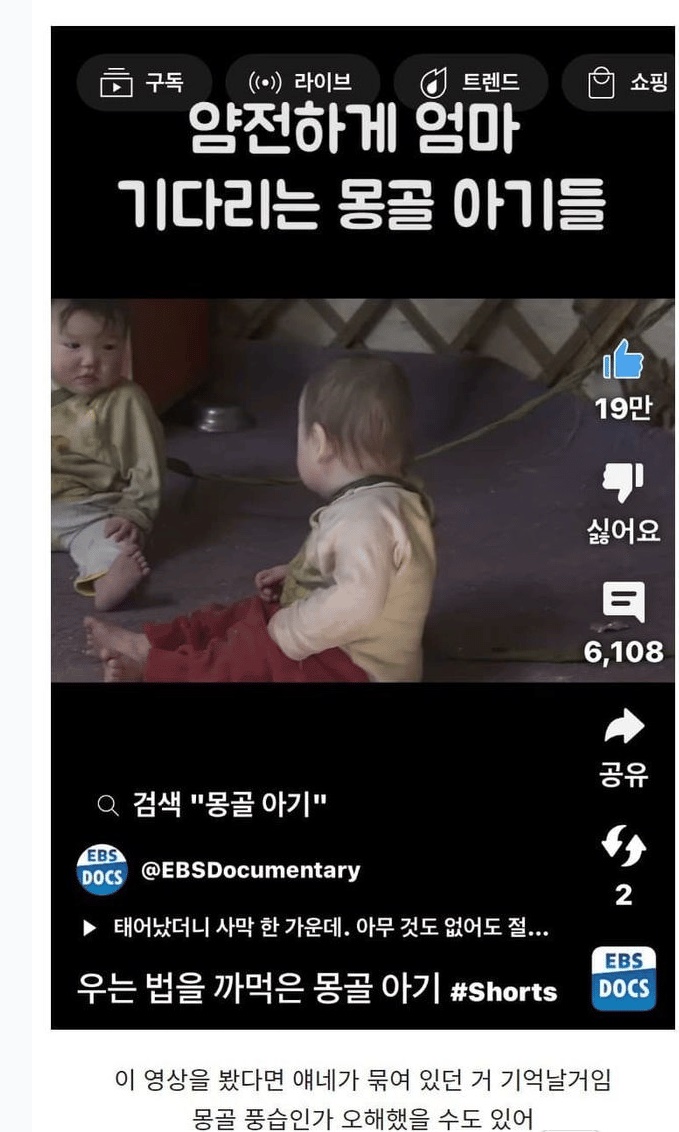Click the magnifier icon beside 검색
Image resolution: width=679 pixels, height=1132 pixels.
pos(108,805)
